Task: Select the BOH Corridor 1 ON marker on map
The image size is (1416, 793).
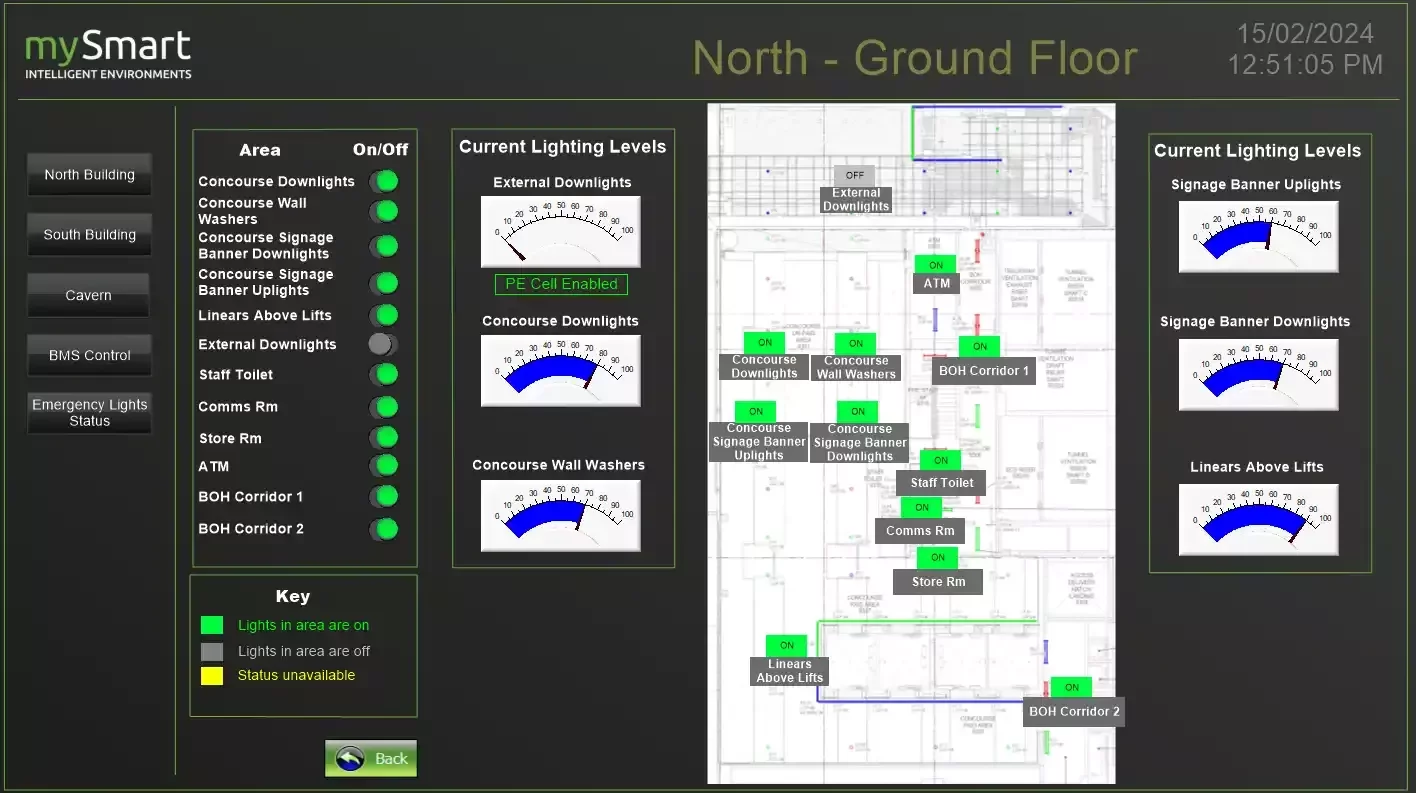Action: (979, 347)
